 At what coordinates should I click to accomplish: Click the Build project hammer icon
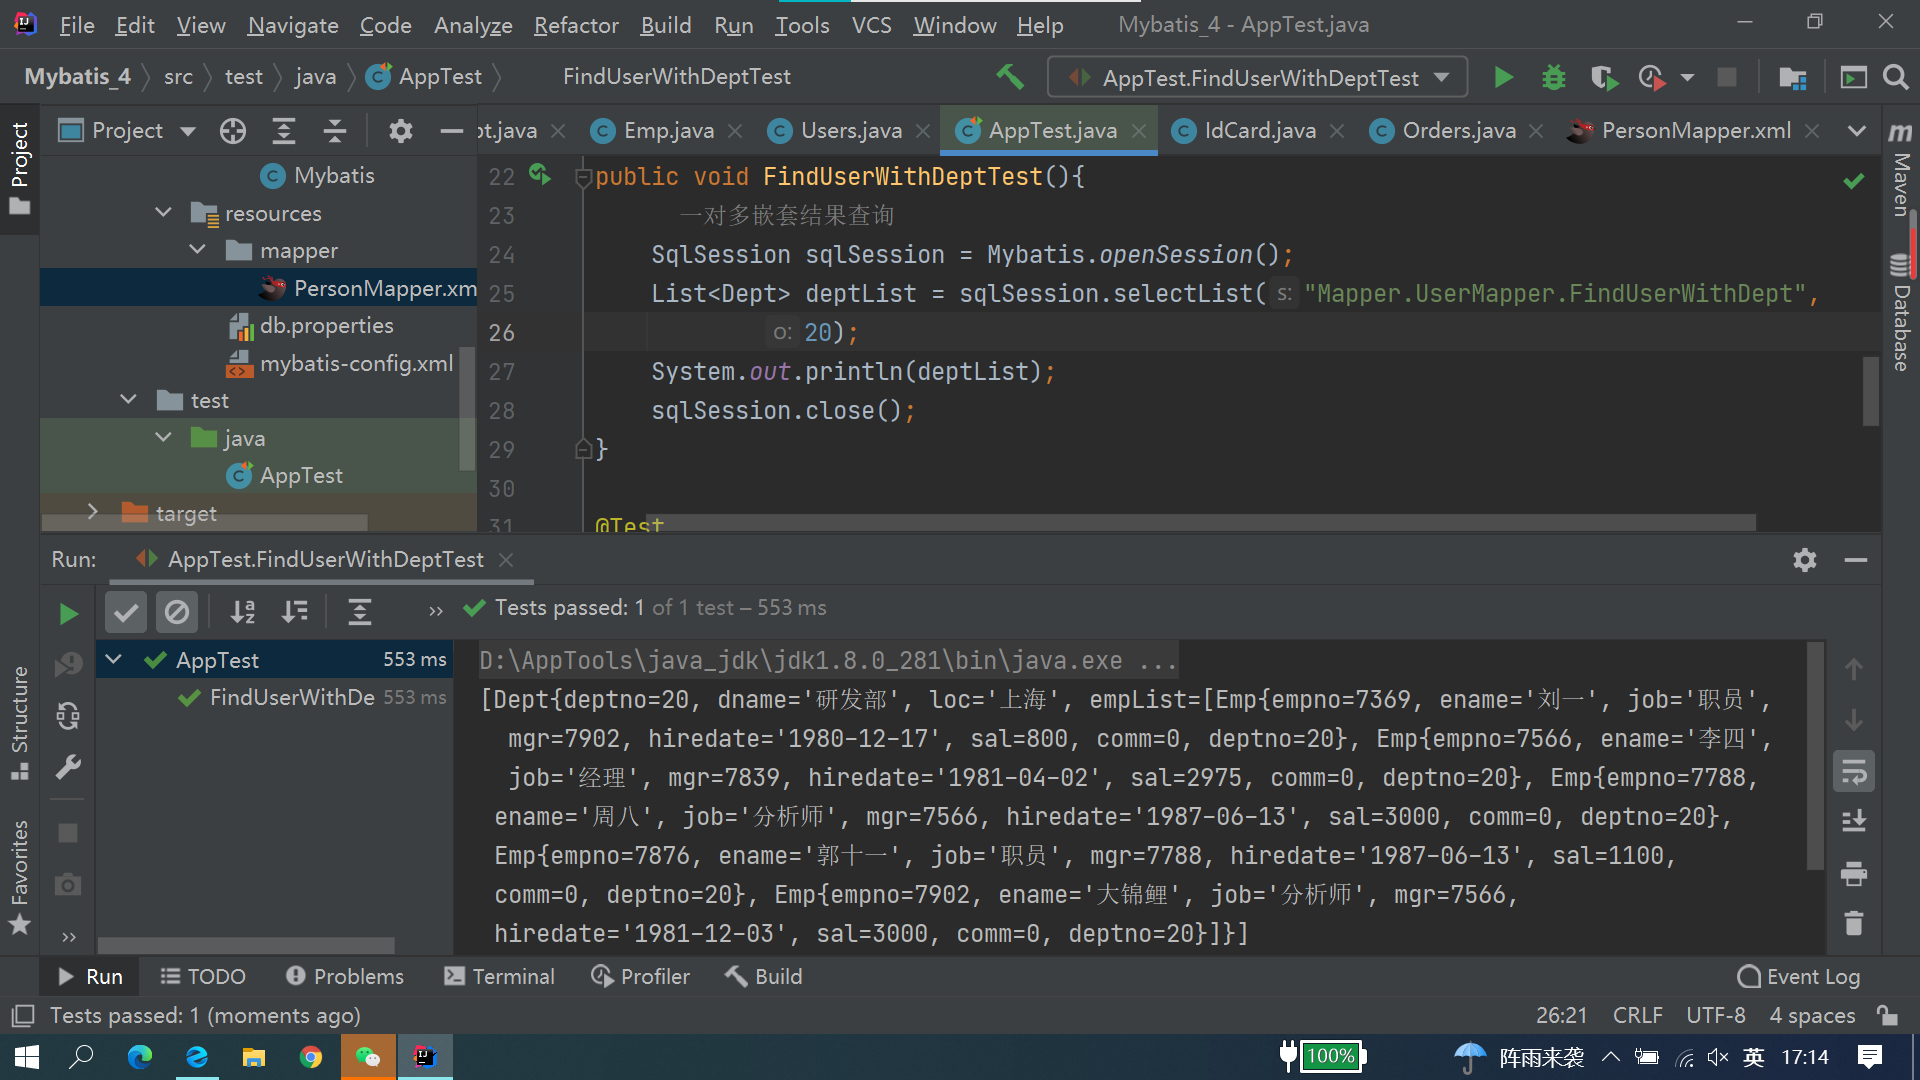[1009, 77]
